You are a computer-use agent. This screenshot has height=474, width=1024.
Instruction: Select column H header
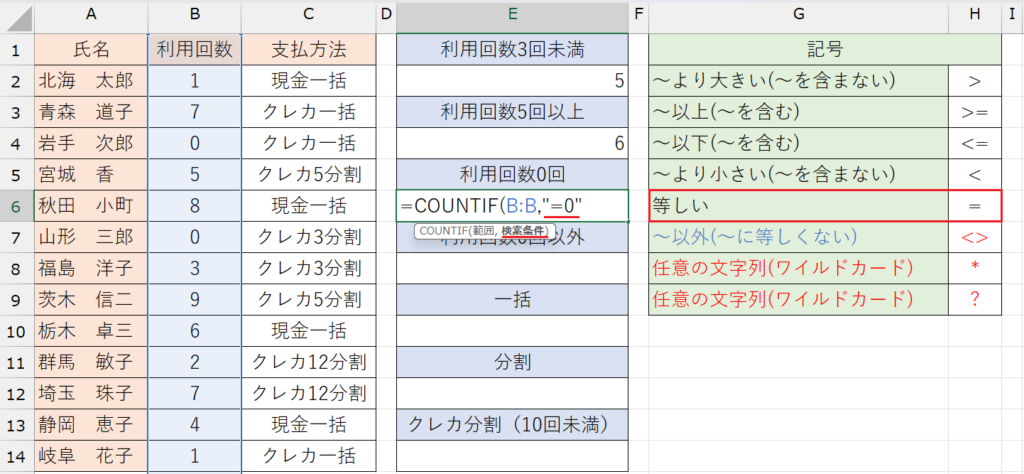pos(975,16)
